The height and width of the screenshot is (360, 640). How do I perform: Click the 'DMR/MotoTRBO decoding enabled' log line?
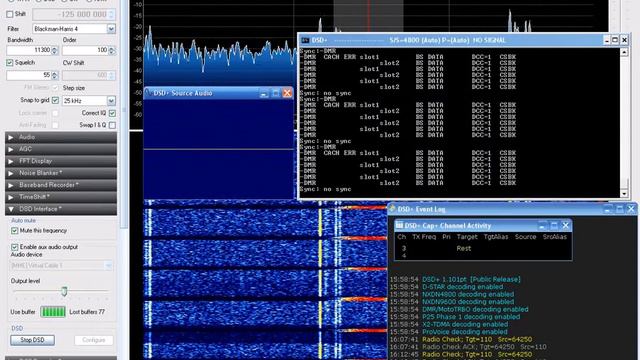pyautogui.click(x=475, y=309)
